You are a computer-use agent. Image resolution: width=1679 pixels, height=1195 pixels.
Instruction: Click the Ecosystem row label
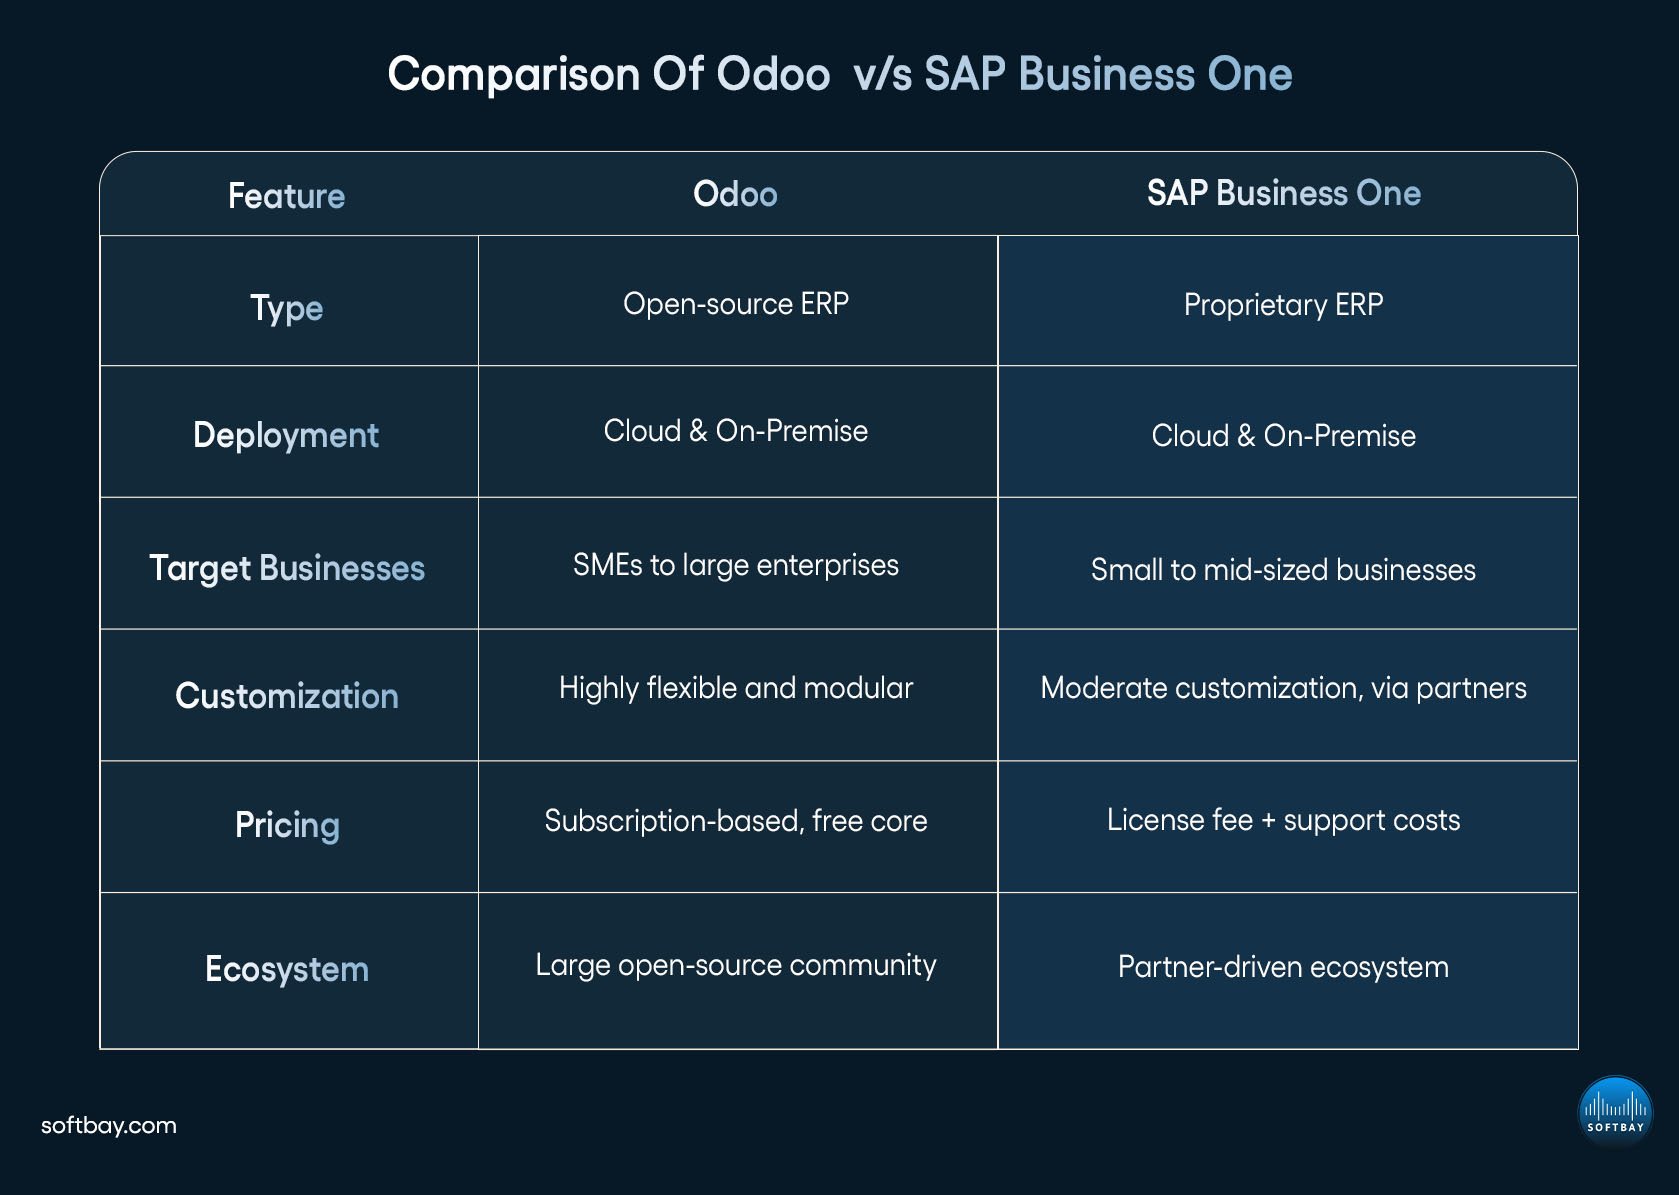tap(287, 969)
